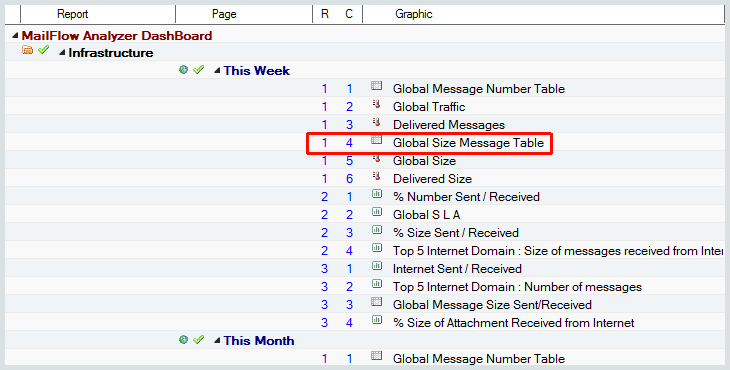Select % Size of Attachment Received from Internet
The width and height of the screenshot is (730, 370).
(x=514, y=323)
